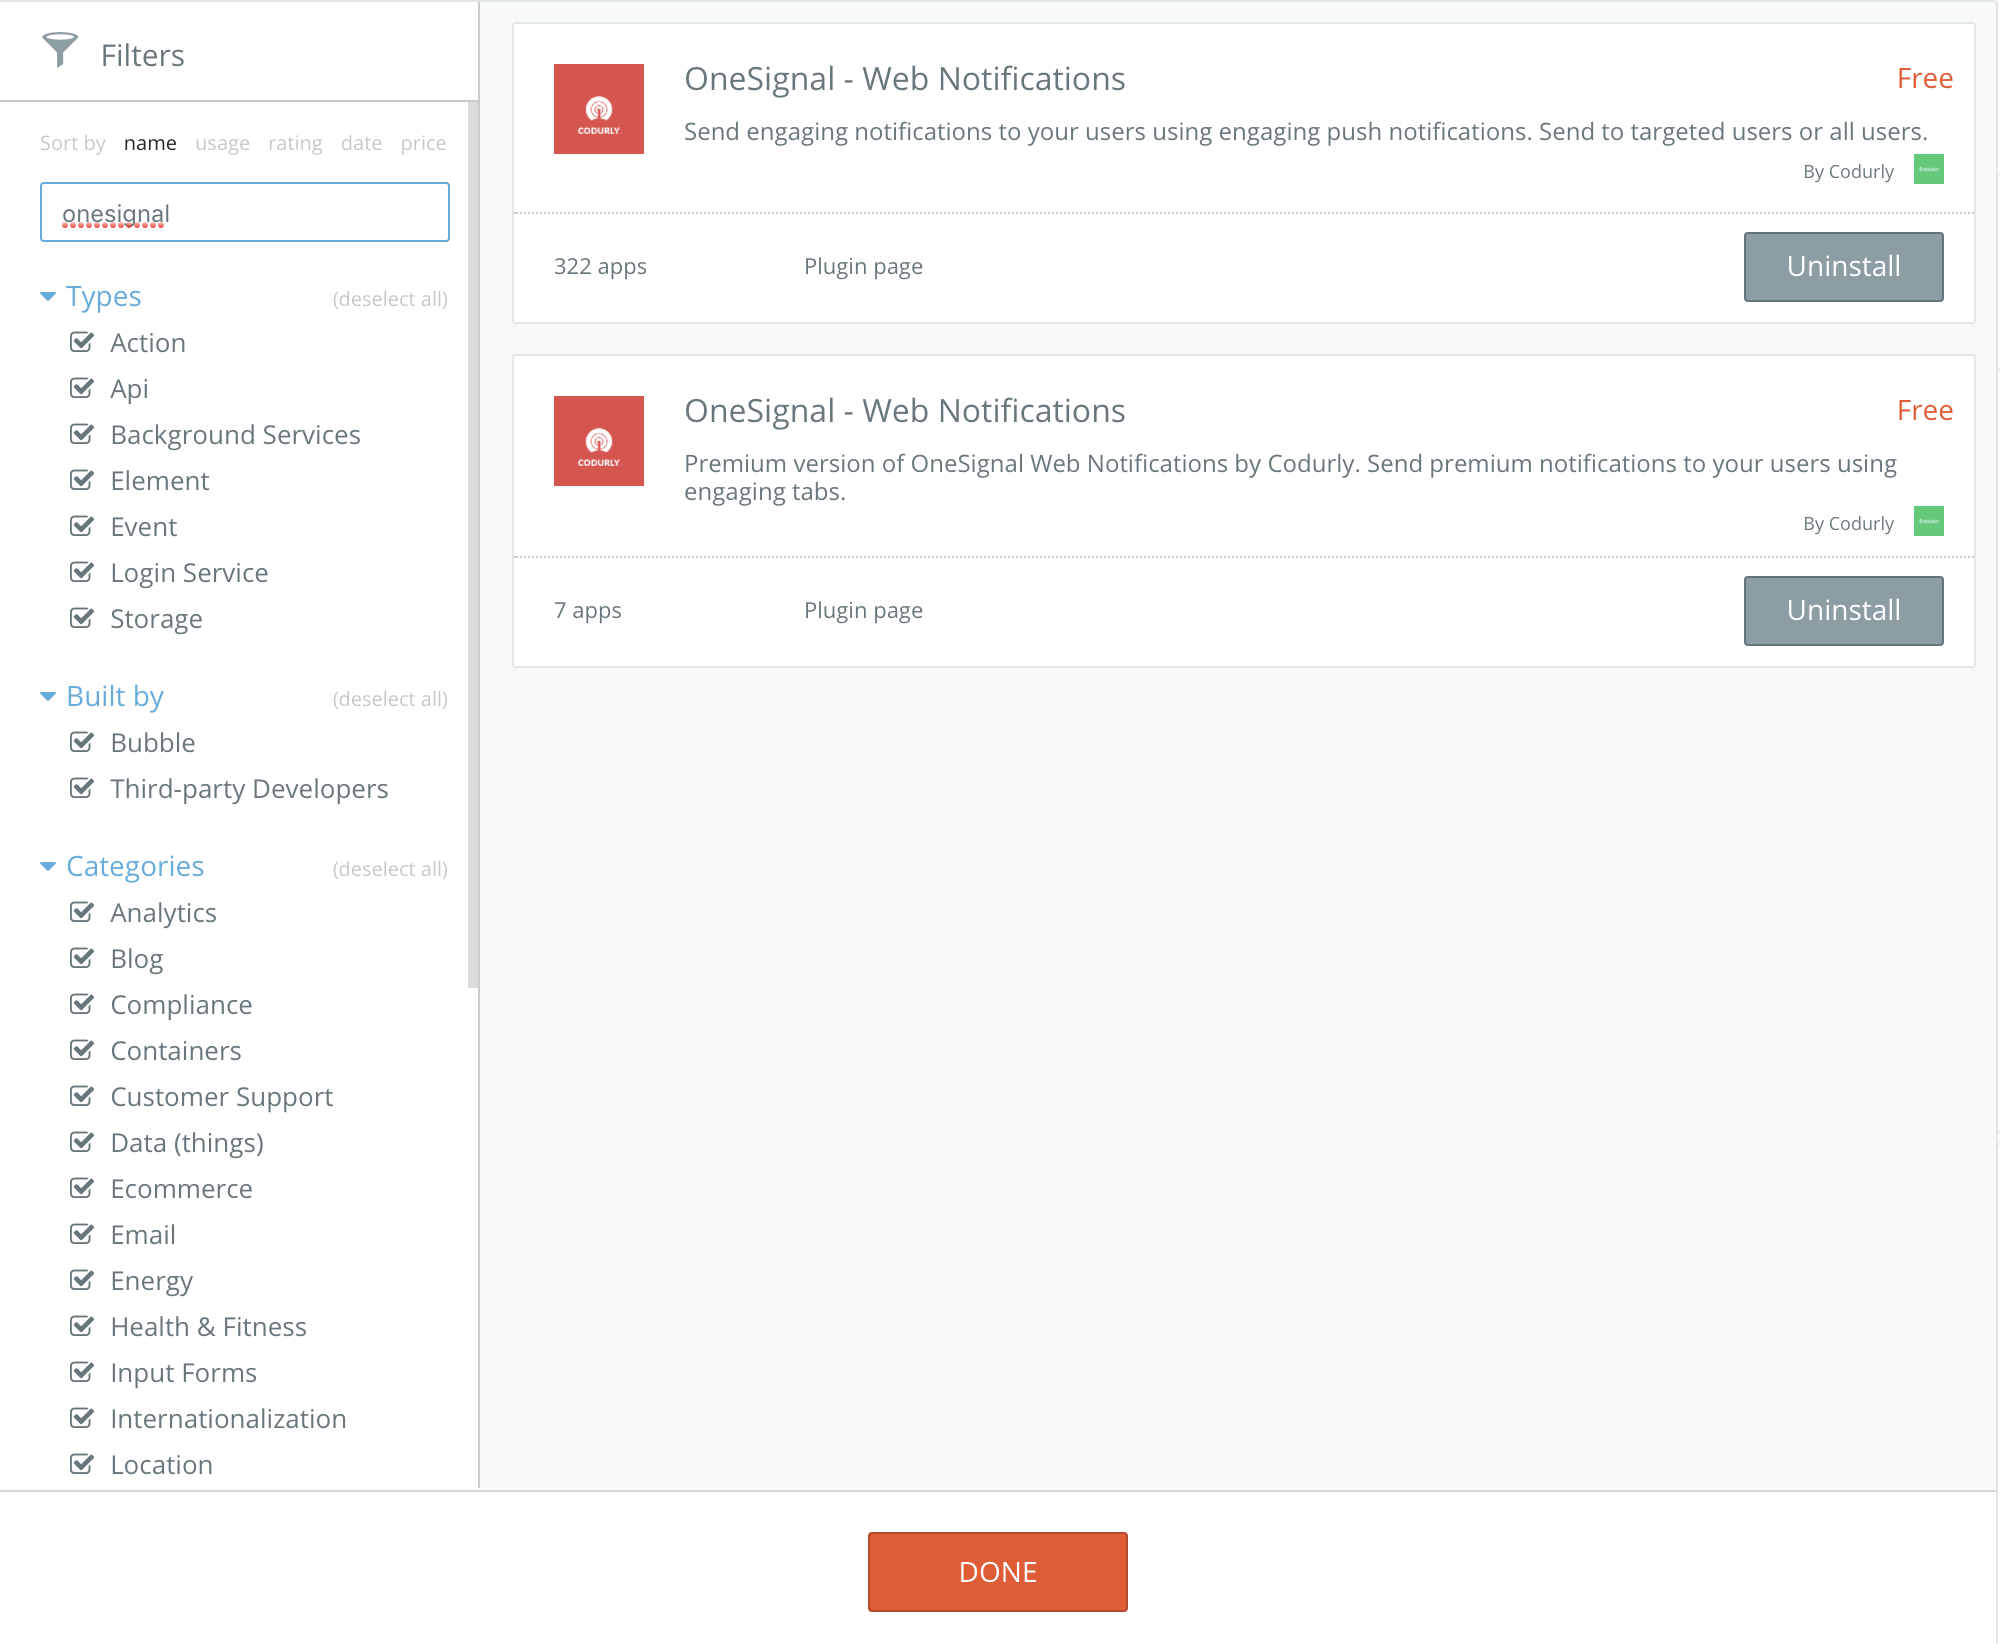This screenshot has height=1644, width=2000.
Task: Click the second plugin's green Codurly author badge
Action: tap(1928, 522)
